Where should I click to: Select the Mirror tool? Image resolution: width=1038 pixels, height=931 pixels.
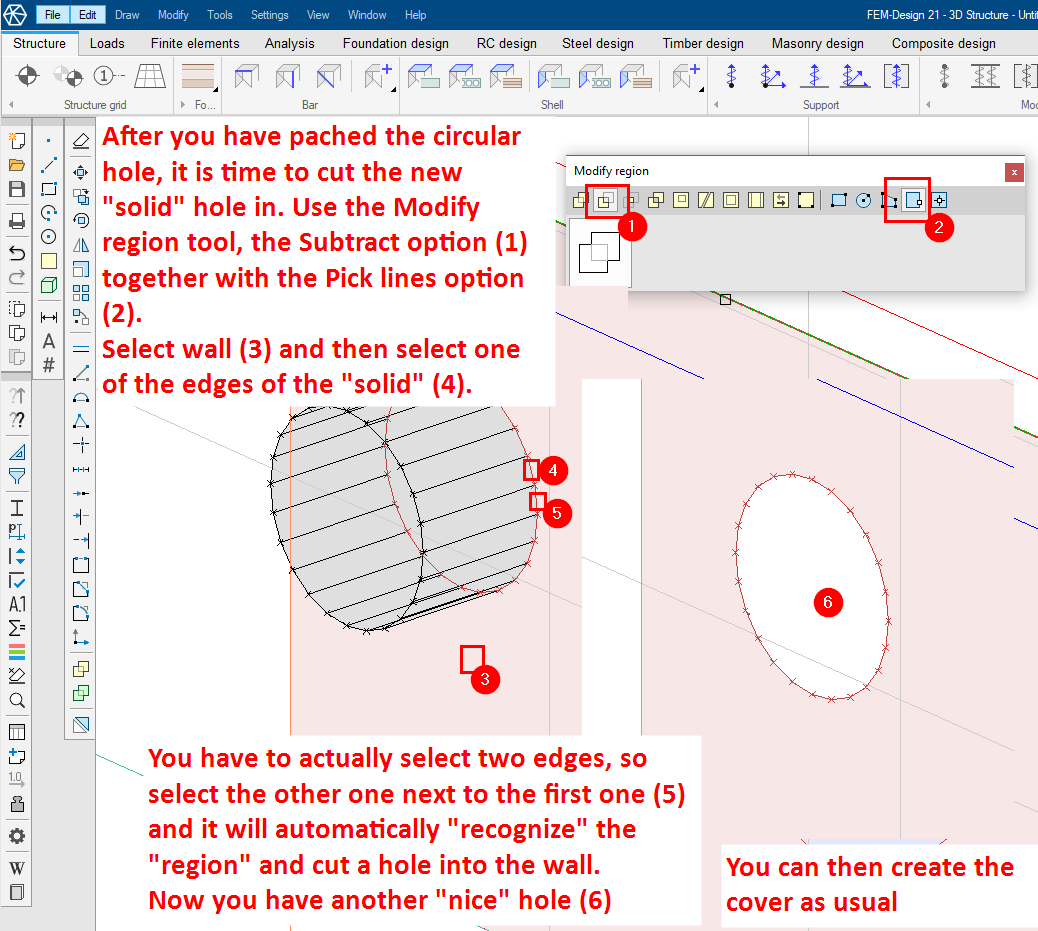pos(81,245)
